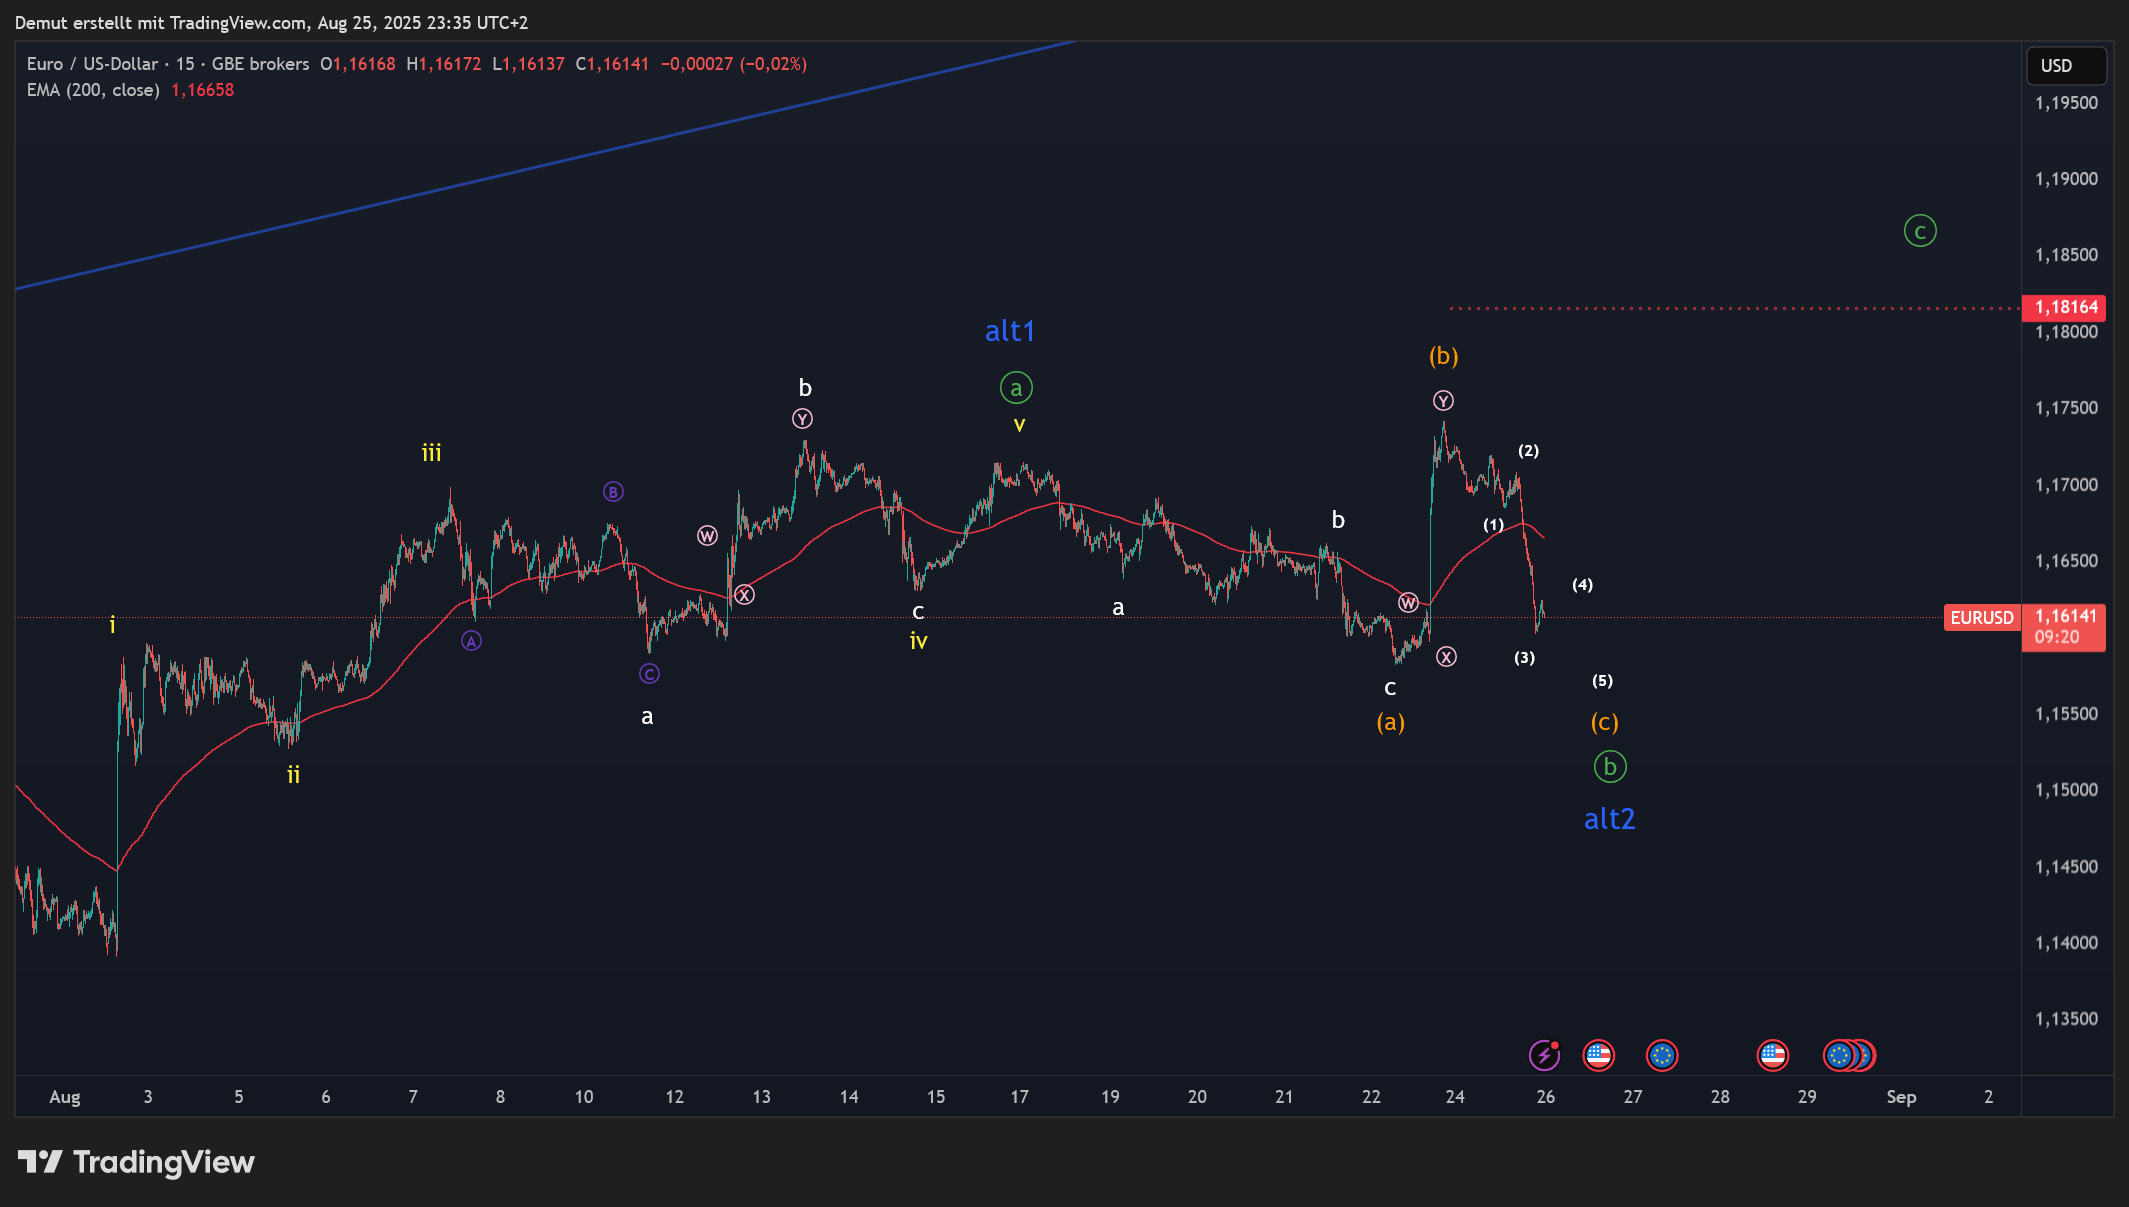Click the 1,19000 level on price axis
This screenshot has height=1207, width=2129.
coord(2066,179)
